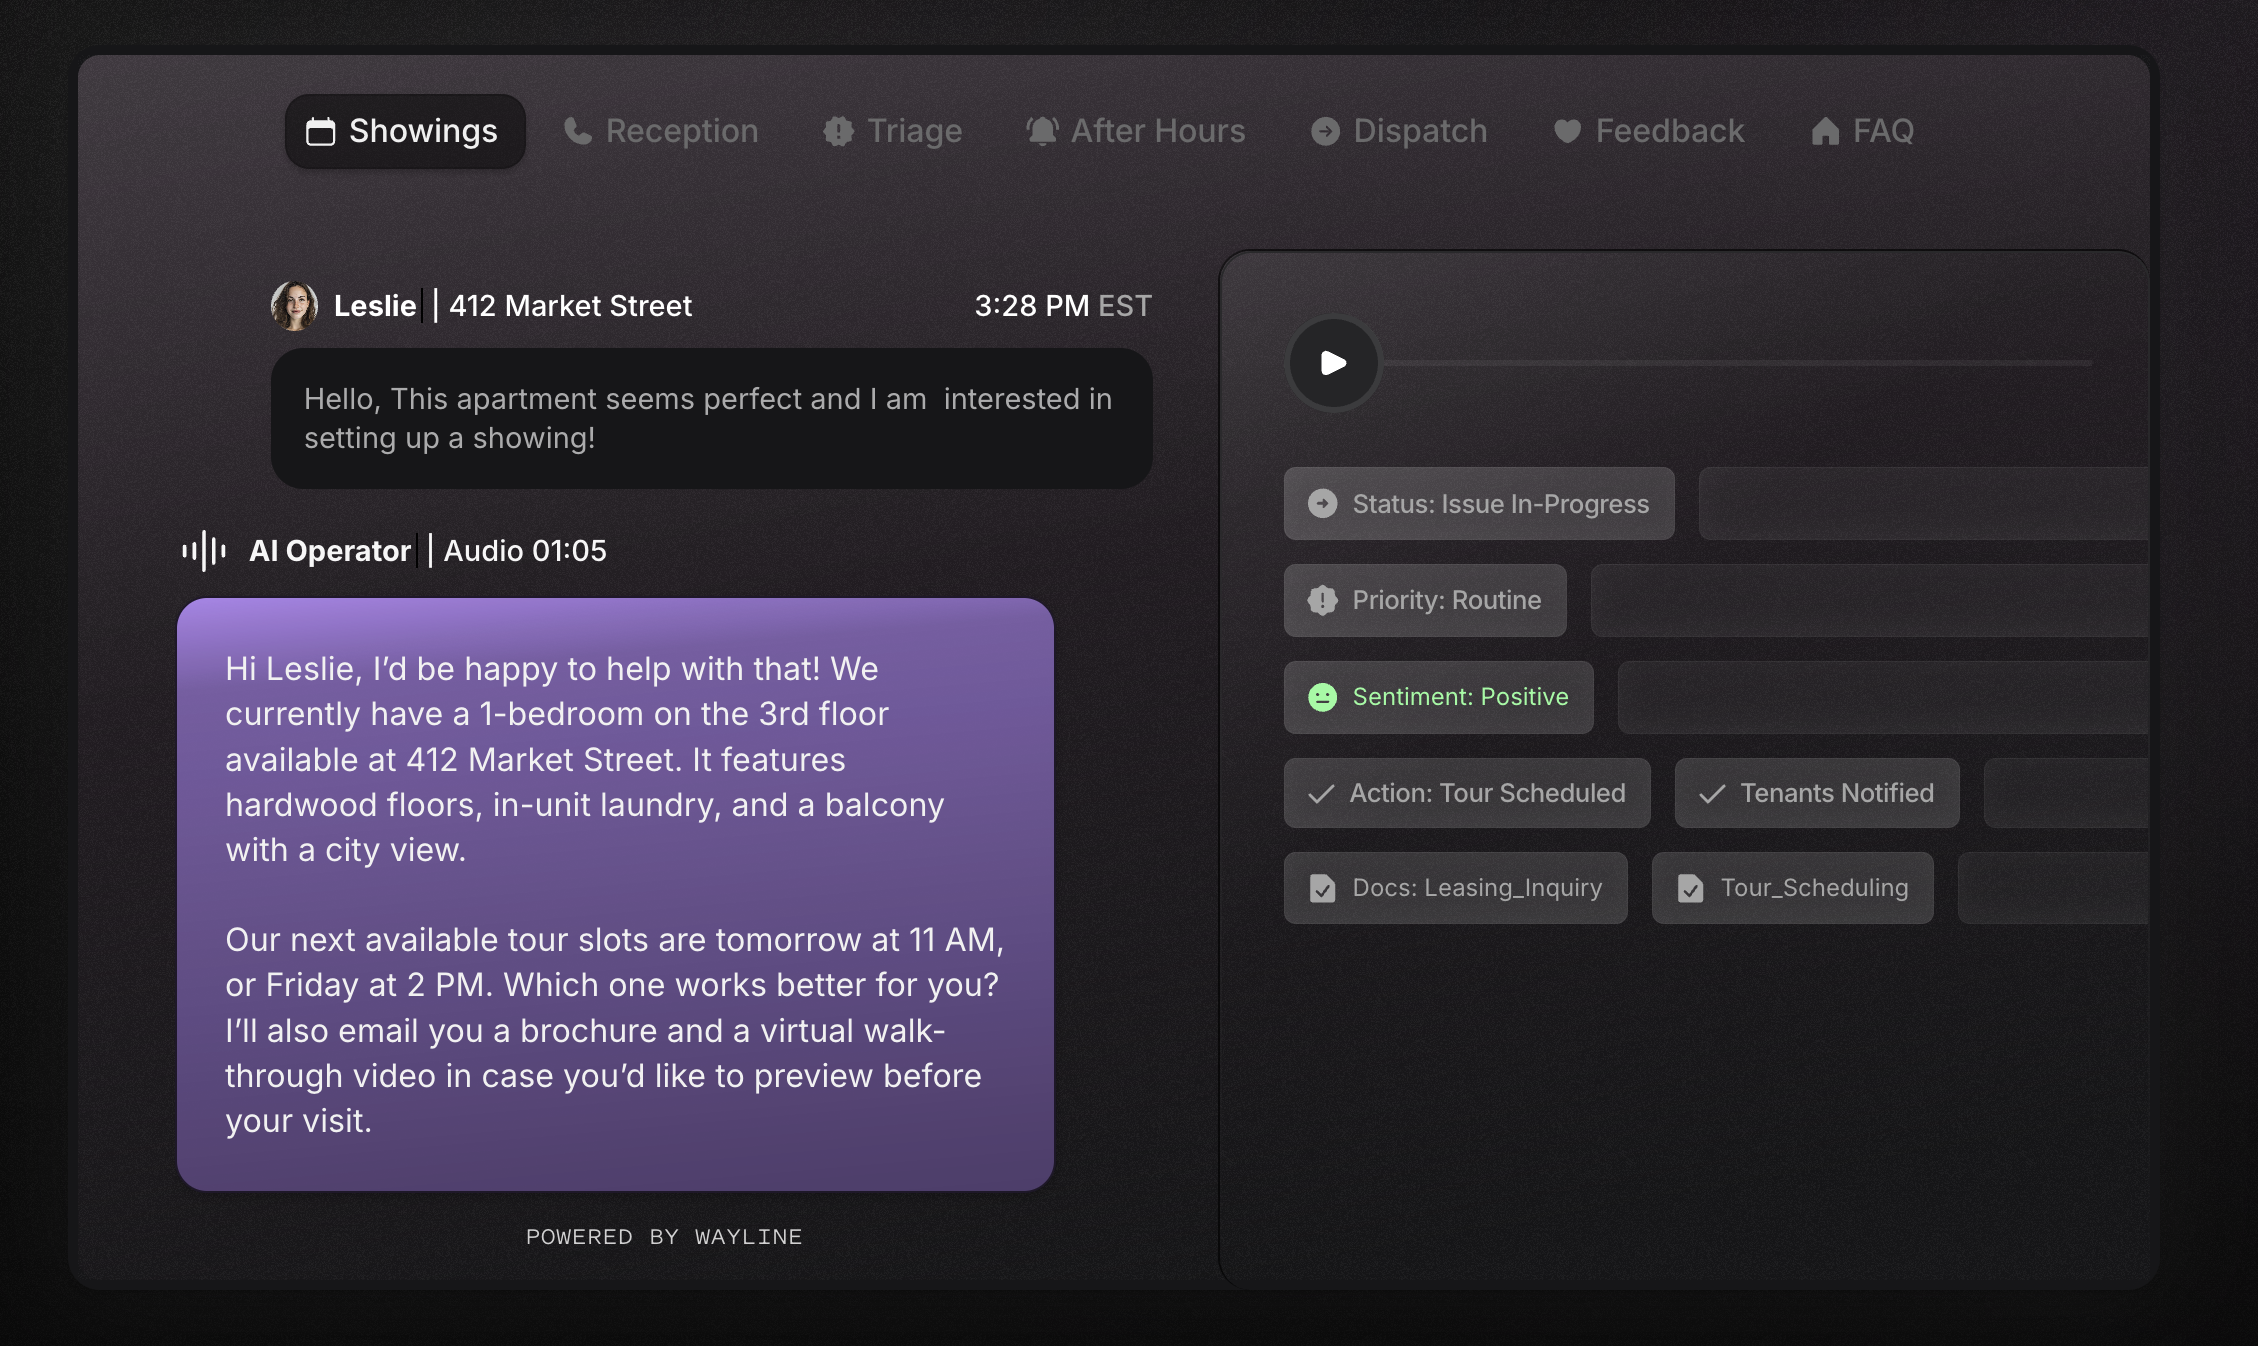This screenshot has height=1346, width=2258.
Task: Click the phone icon beside Reception
Action: pos(578,131)
